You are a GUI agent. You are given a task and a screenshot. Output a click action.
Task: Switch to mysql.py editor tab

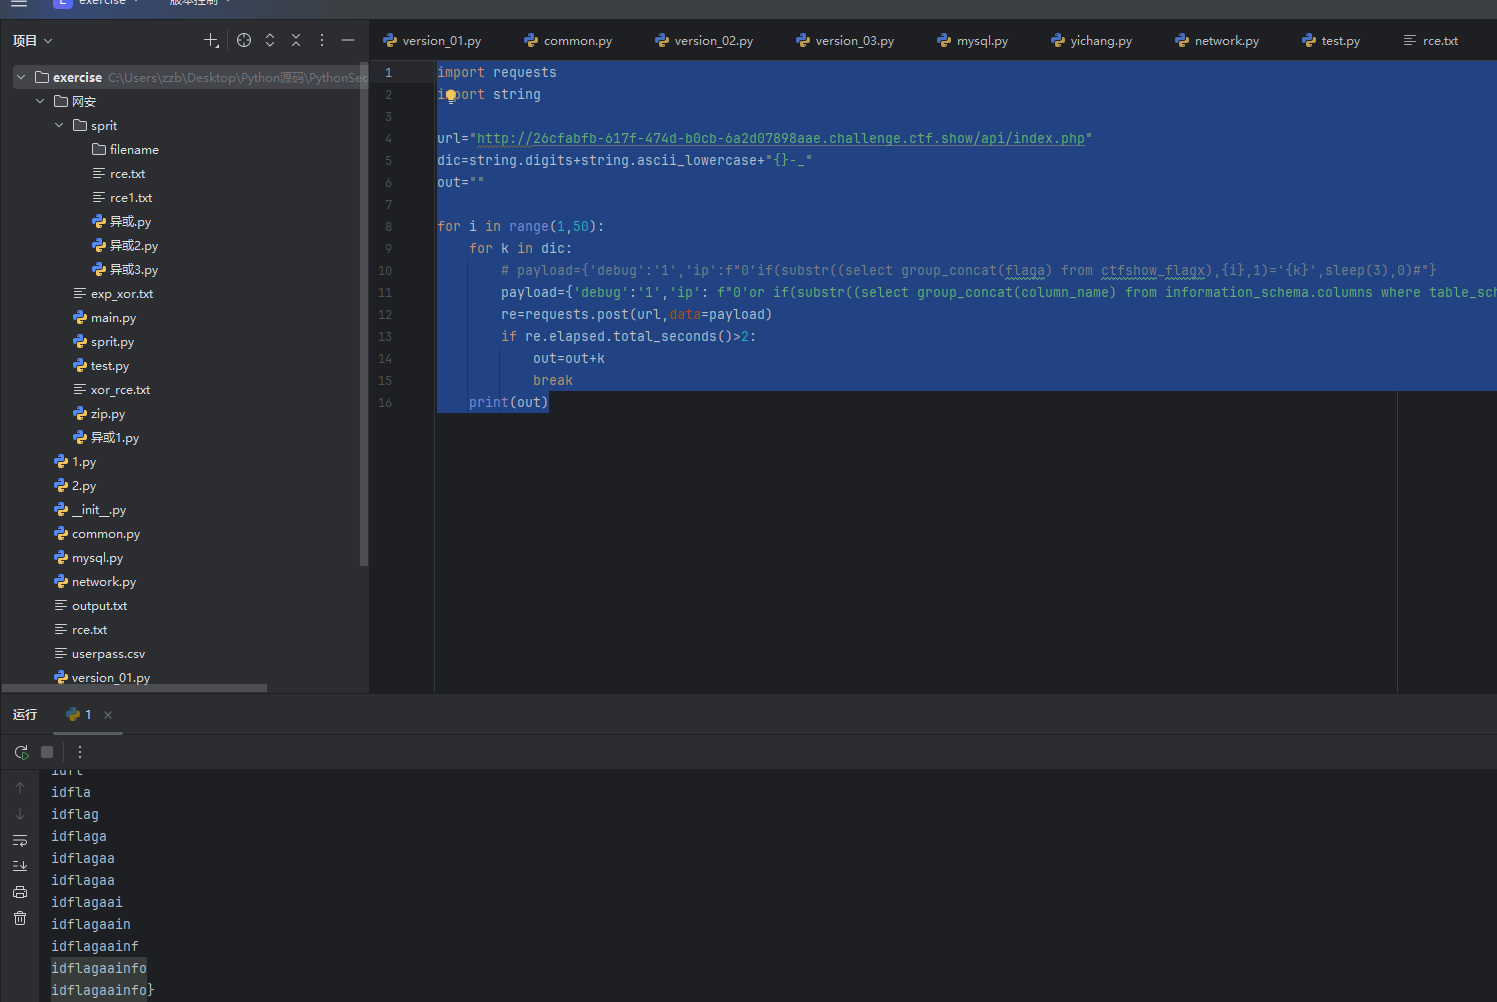click(972, 41)
